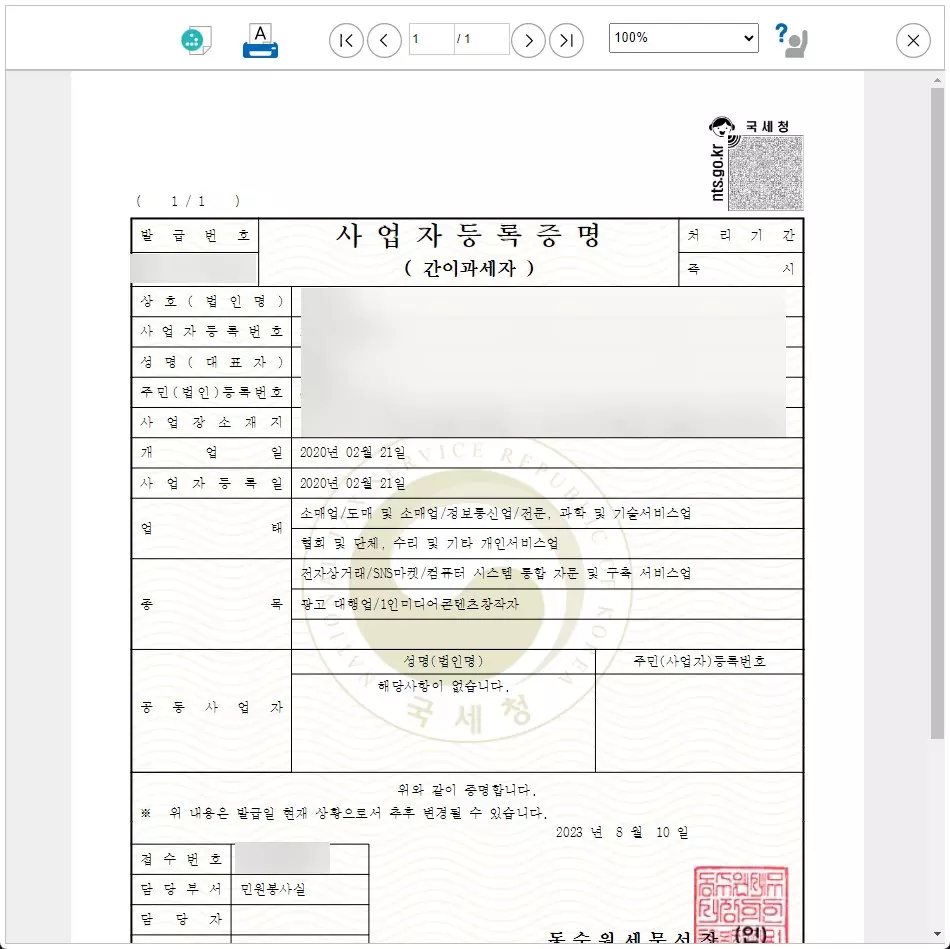Click the 담당부서 label
This screenshot has height=949, width=950.
click(181, 889)
